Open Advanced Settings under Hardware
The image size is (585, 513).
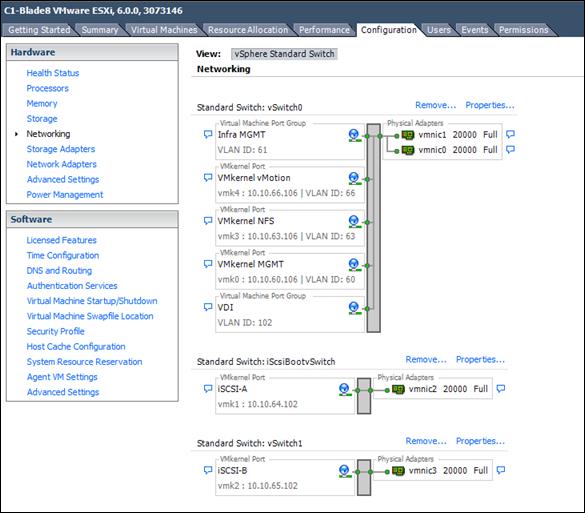[x=63, y=179]
